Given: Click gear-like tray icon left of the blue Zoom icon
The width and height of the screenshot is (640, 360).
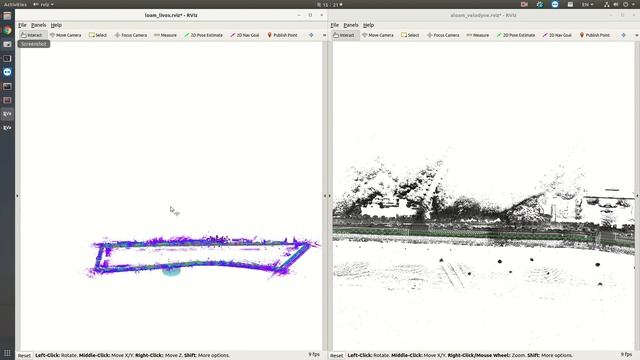Looking at the screenshot, I should [540, 4].
